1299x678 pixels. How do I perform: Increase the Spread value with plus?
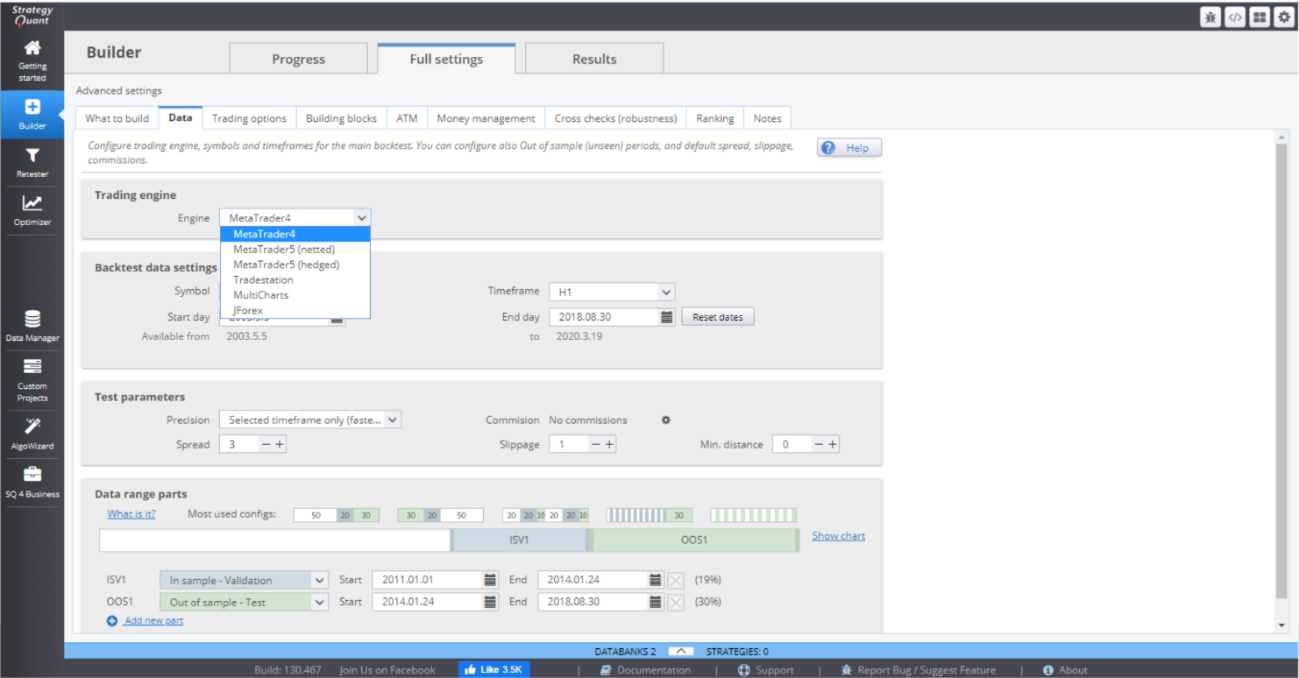[280, 444]
